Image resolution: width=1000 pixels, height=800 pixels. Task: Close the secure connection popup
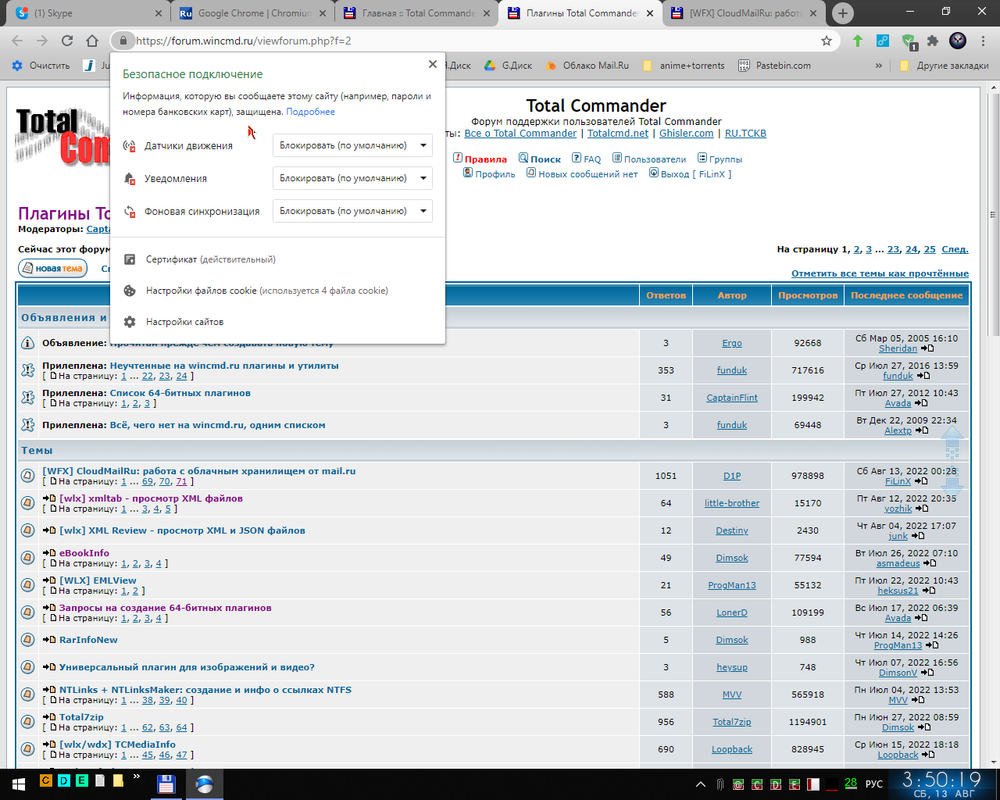pos(432,64)
